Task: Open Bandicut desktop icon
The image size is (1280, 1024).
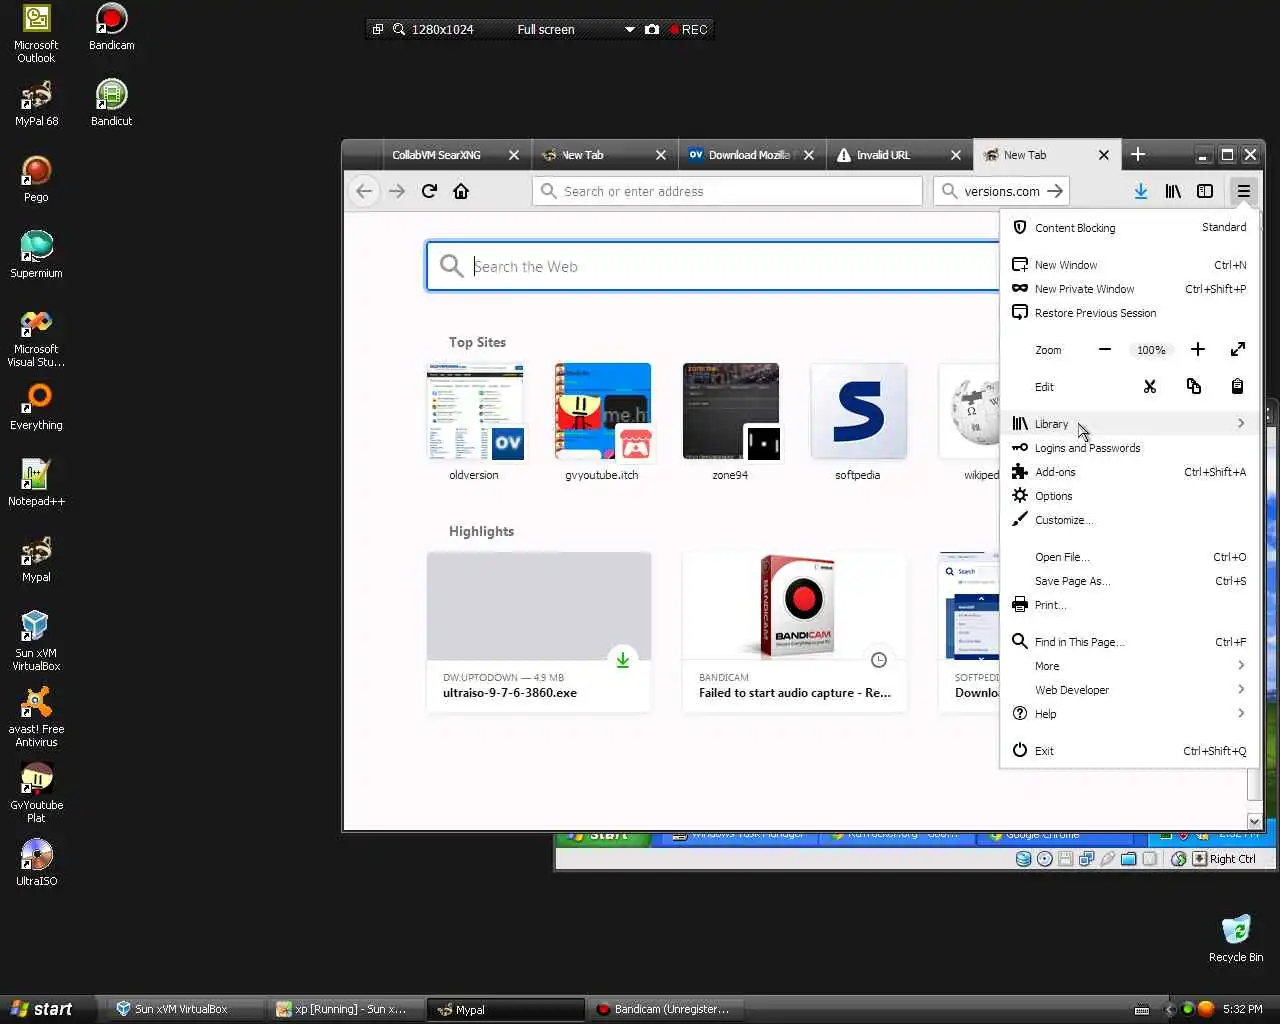Action: click(x=111, y=104)
